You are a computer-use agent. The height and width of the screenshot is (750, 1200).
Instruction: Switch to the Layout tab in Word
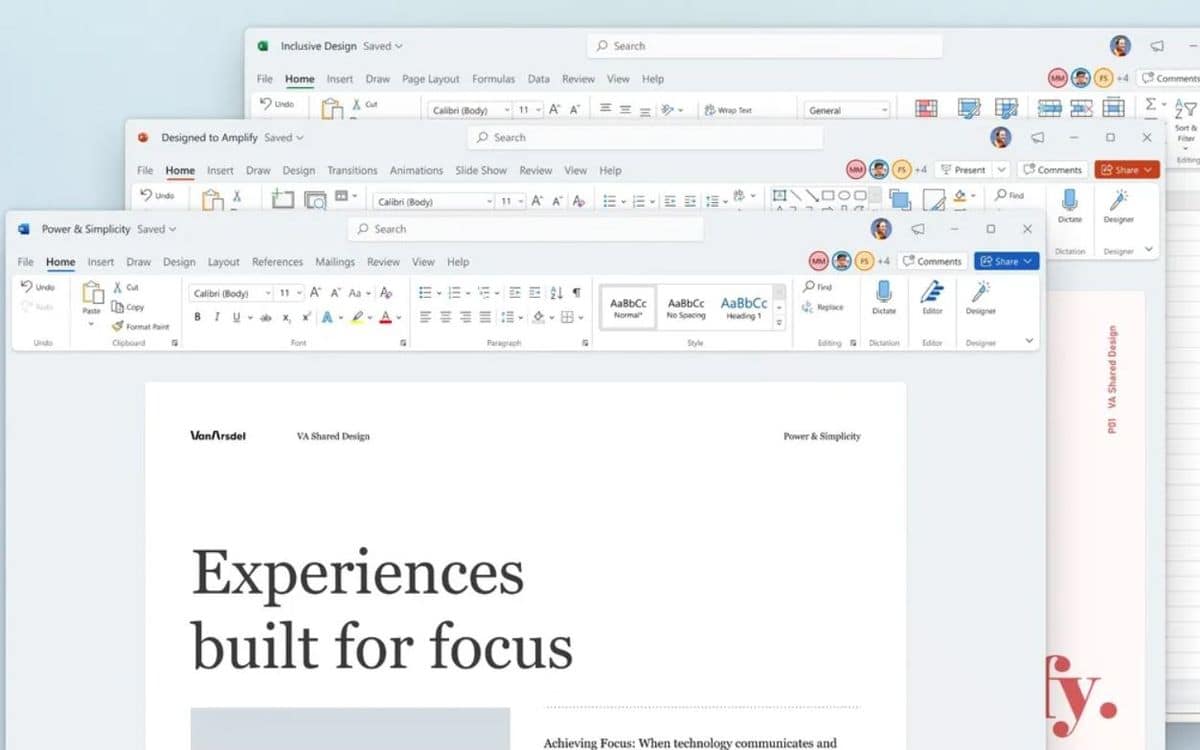click(224, 262)
